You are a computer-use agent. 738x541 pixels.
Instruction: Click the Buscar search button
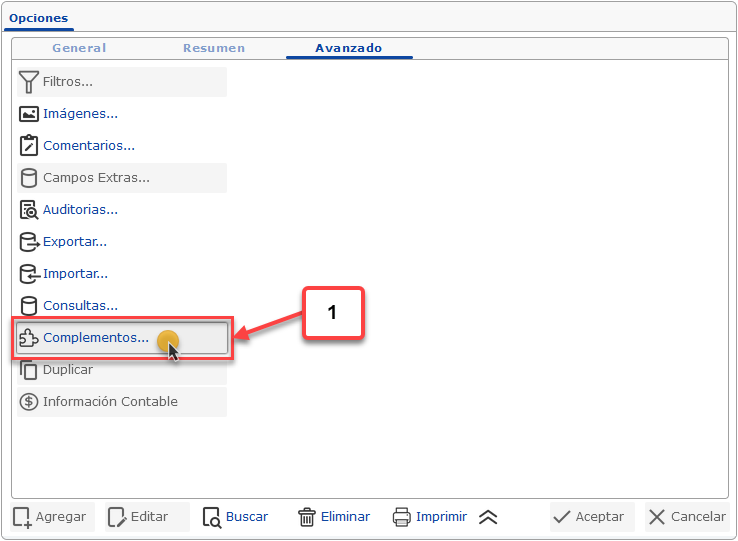click(236, 517)
